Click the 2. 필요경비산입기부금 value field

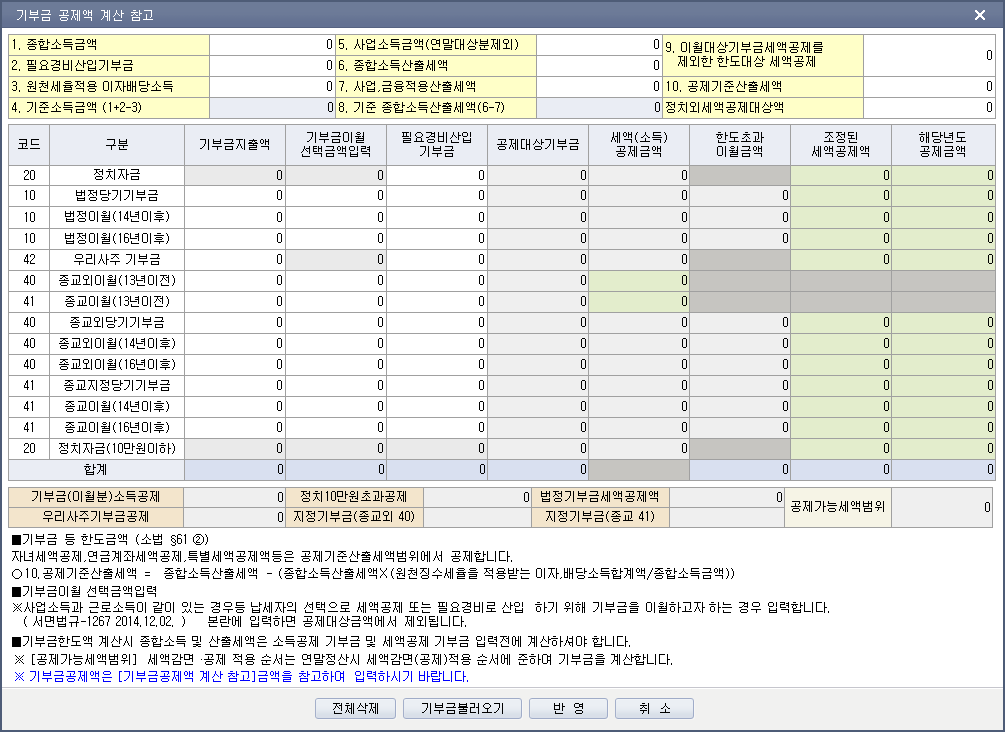pyautogui.click(x=272, y=66)
